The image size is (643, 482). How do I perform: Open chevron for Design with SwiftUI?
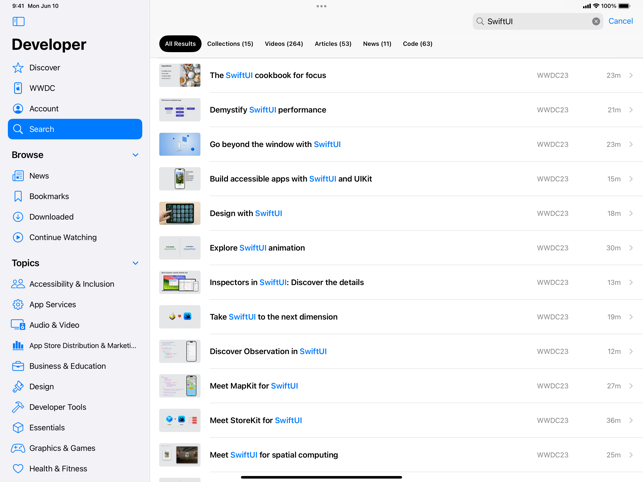[x=631, y=213]
